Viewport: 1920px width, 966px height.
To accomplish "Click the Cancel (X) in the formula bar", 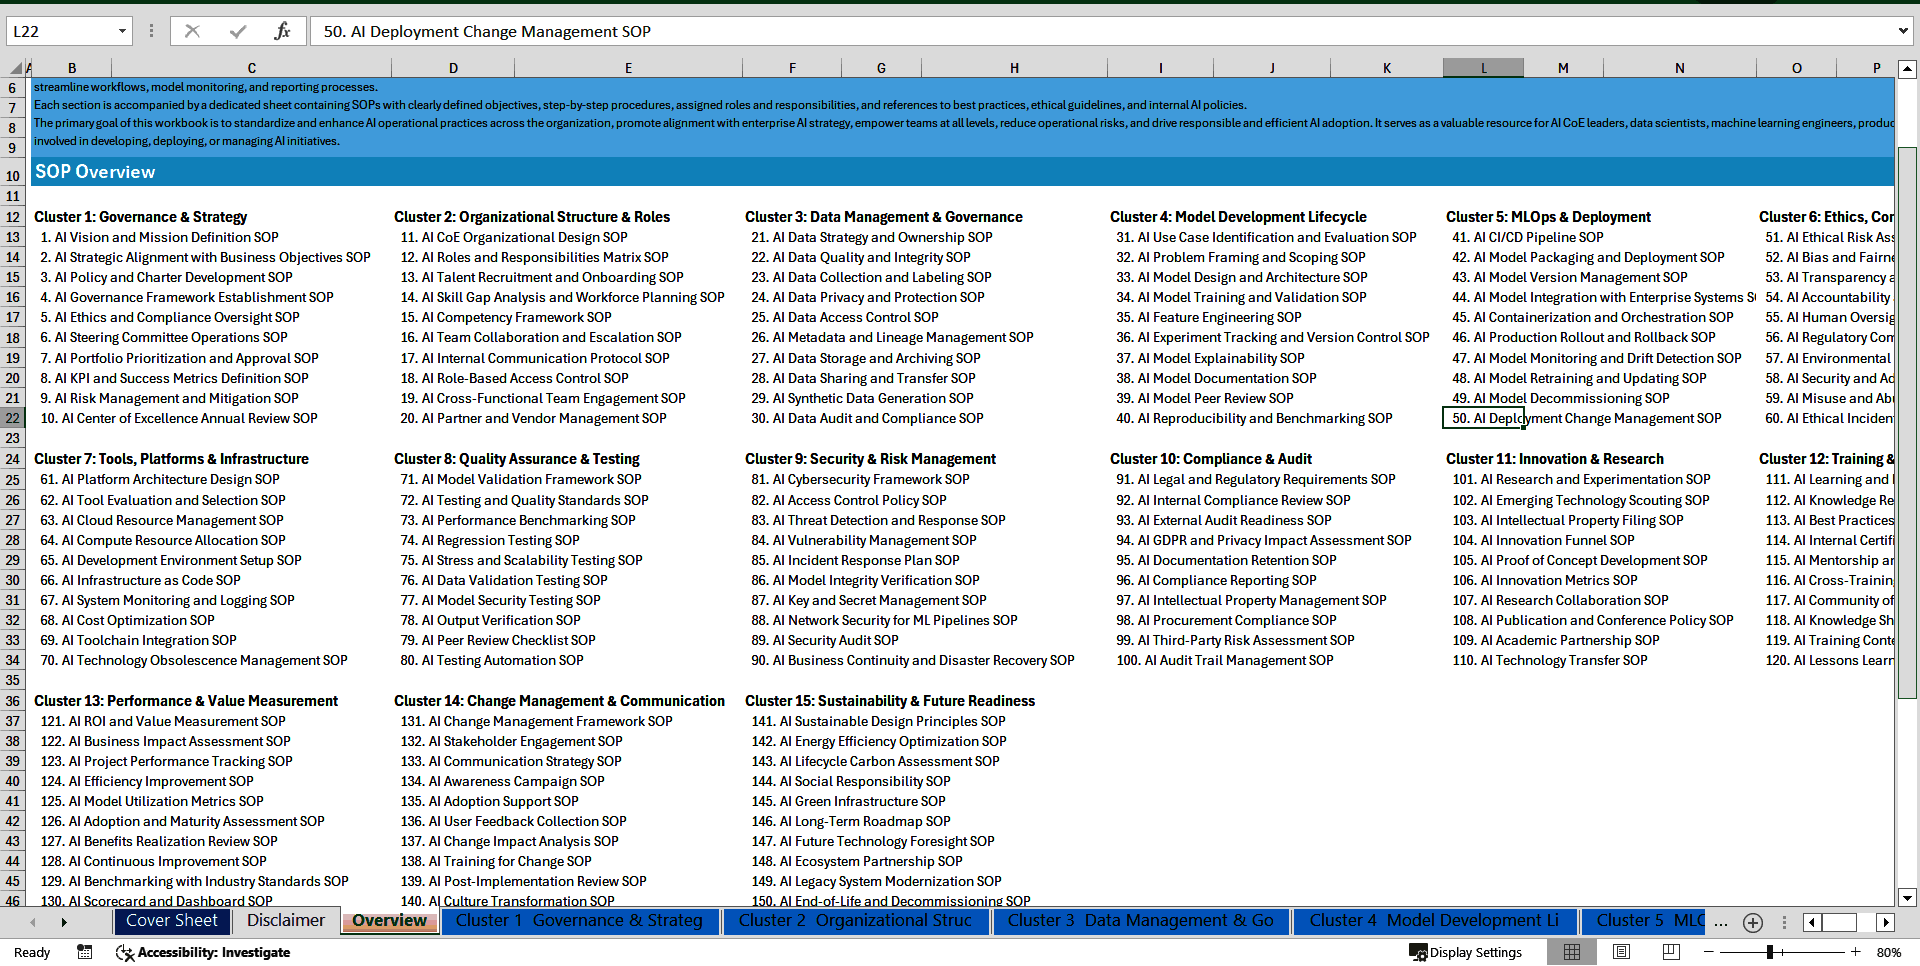I will tap(192, 31).
